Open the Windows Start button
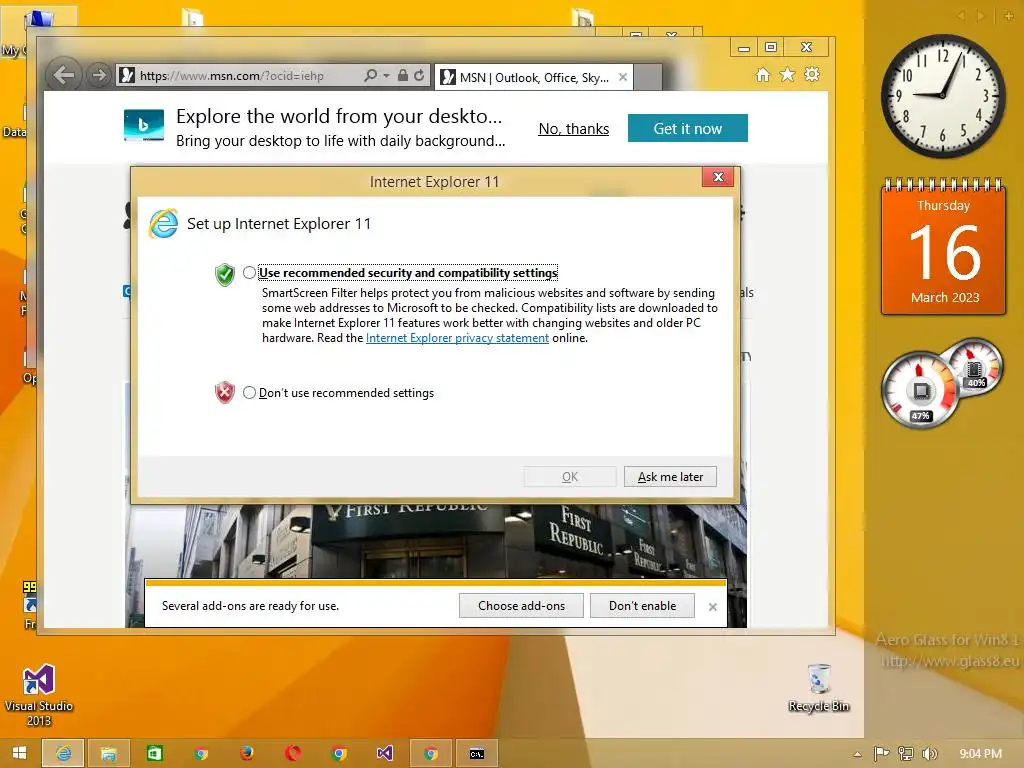The image size is (1024, 768). tap(19, 753)
